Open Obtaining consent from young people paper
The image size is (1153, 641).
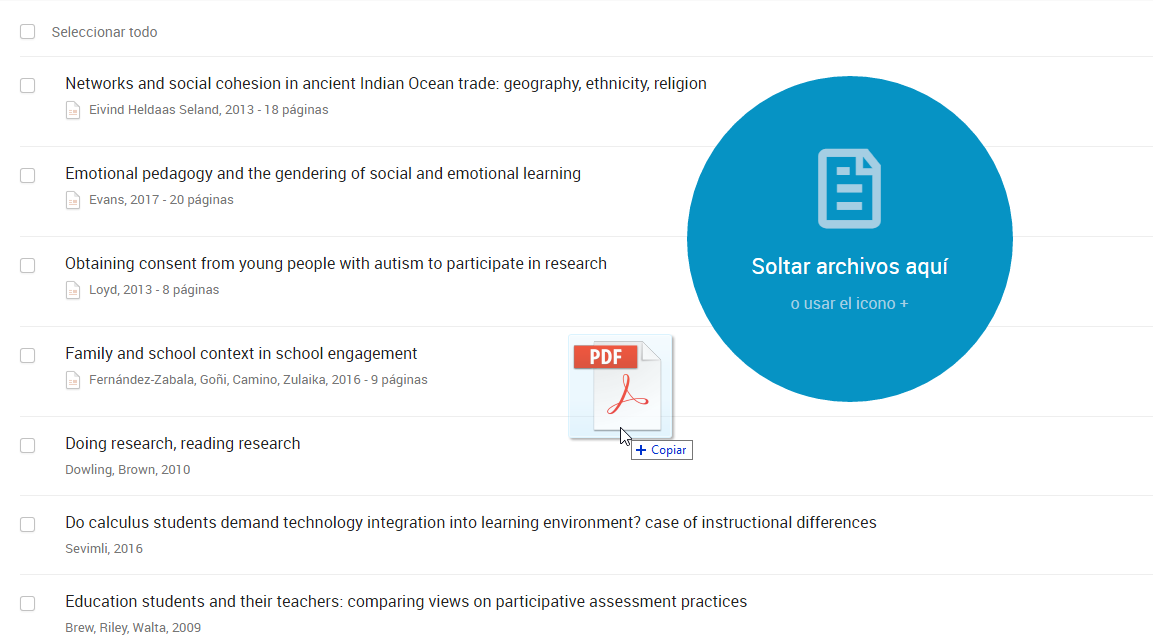(335, 264)
